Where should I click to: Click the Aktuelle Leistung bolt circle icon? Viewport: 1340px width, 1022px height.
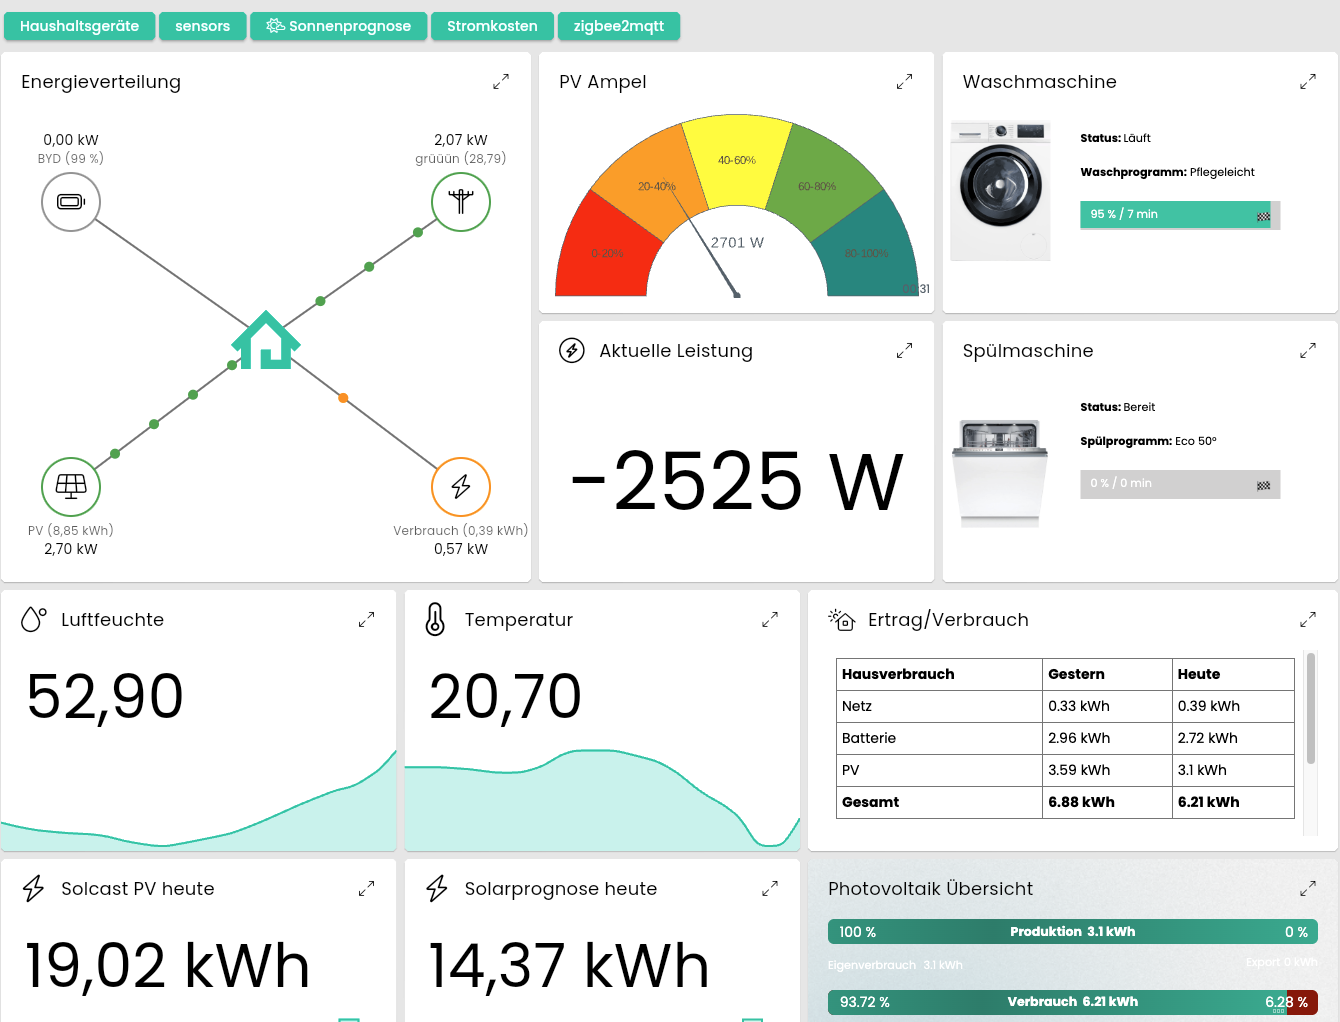572,351
